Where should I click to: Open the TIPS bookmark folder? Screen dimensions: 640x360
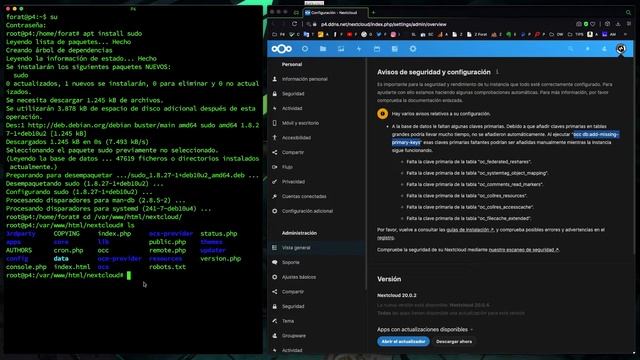coord(576,35)
